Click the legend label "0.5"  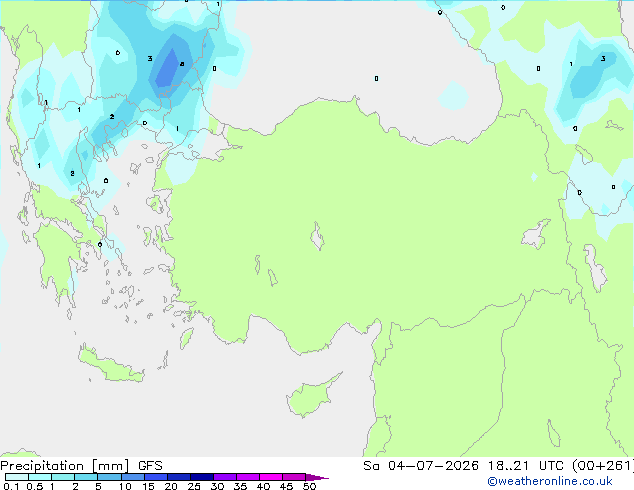(34, 486)
